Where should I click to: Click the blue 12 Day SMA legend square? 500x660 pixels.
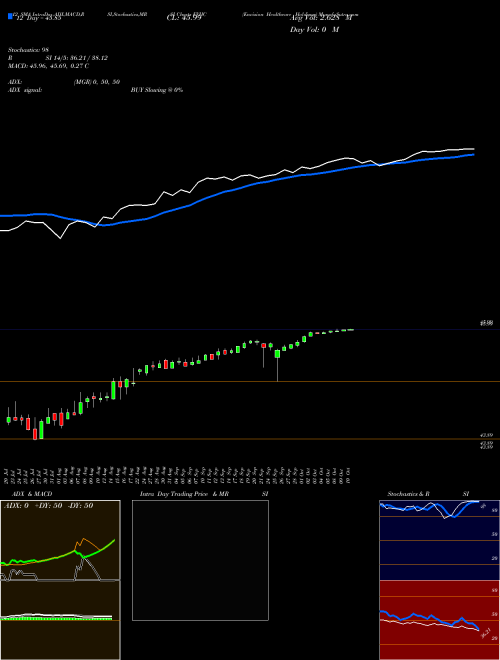(10, 16)
